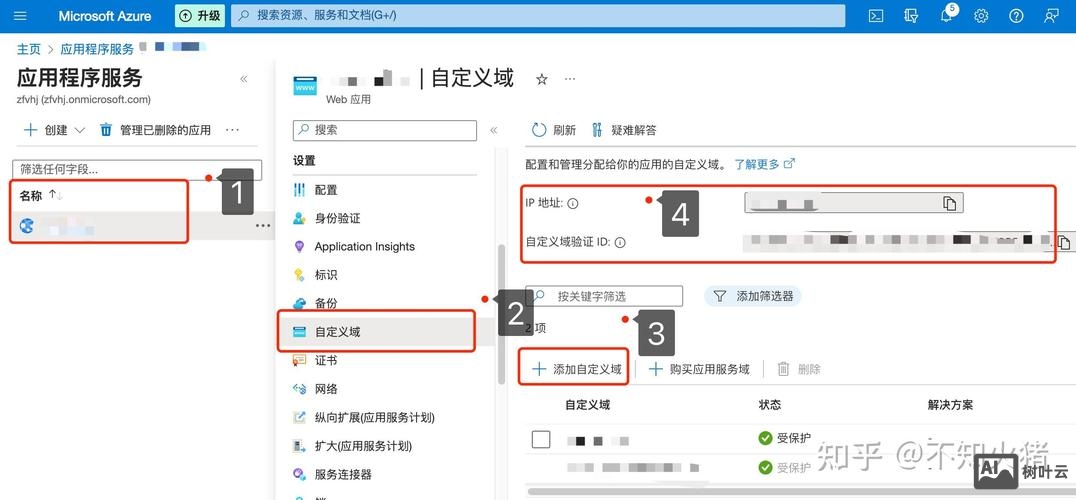The width and height of the screenshot is (1076, 500).
Task: Focus the 搜索资源、服务和文档 search bar
Action: tap(538, 16)
